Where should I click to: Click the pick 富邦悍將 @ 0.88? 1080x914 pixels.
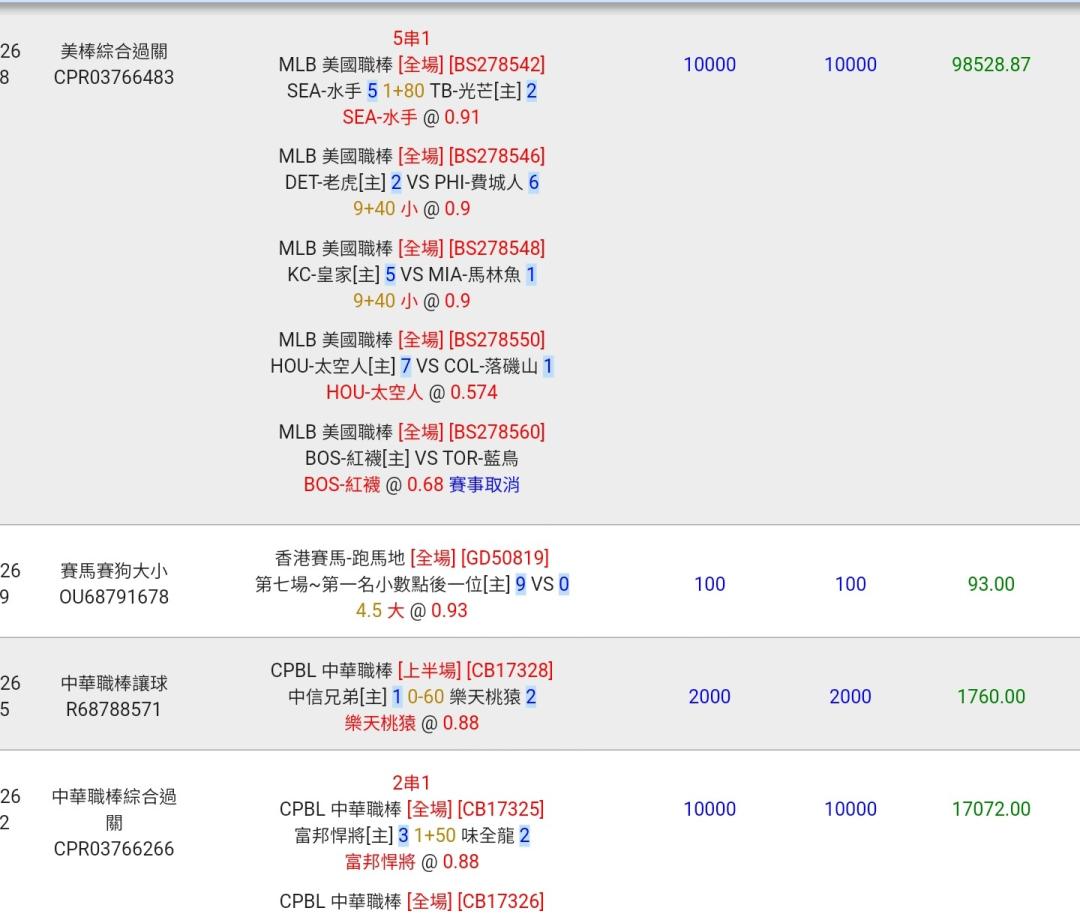[x=411, y=861]
